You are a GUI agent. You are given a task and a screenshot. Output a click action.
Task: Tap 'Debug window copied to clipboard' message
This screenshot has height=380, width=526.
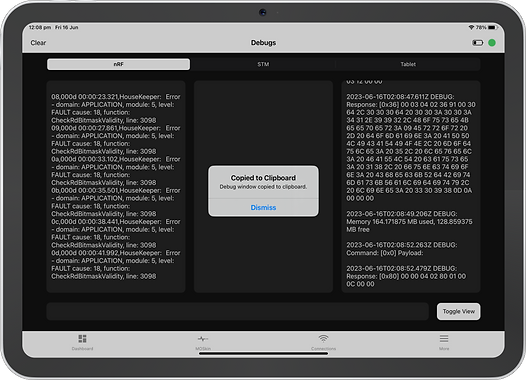(263, 187)
